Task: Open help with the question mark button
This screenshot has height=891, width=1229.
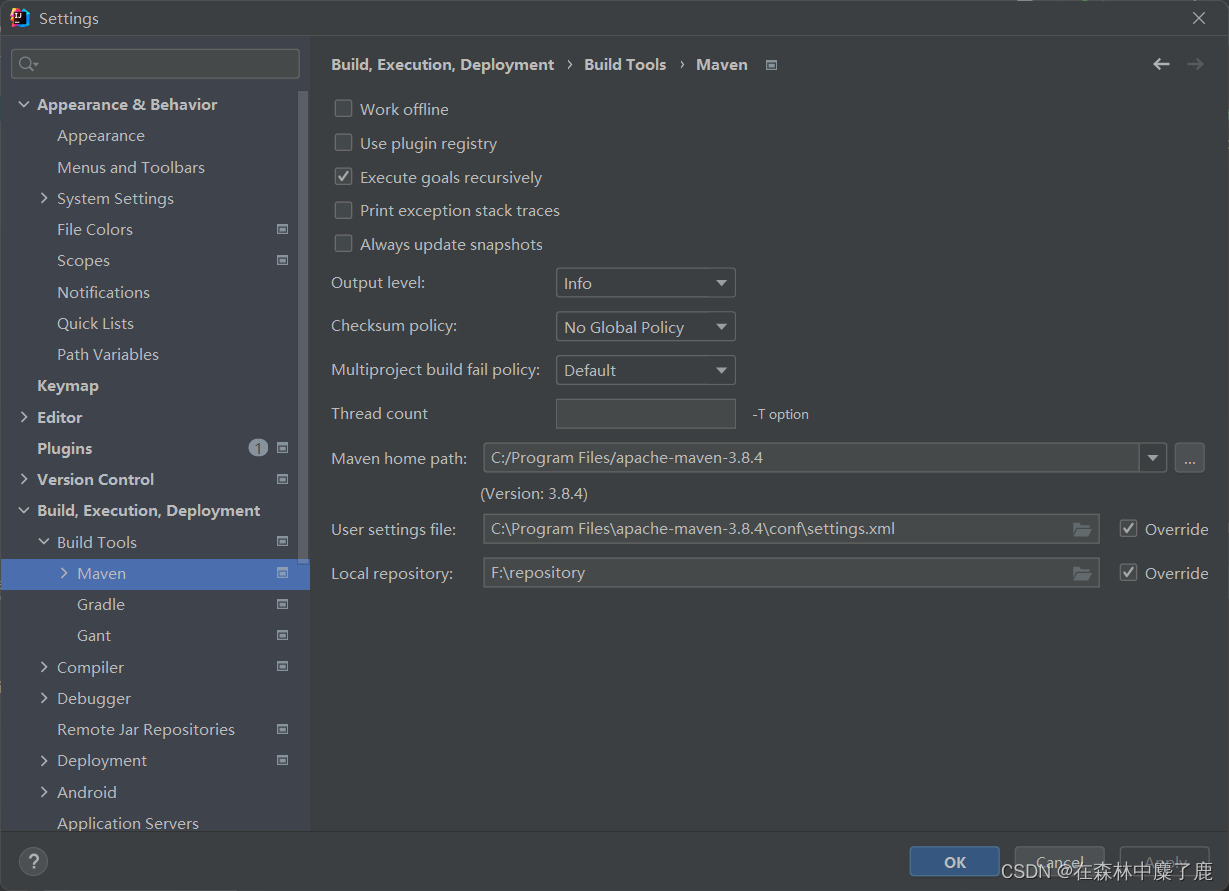Action: (x=33, y=861)
